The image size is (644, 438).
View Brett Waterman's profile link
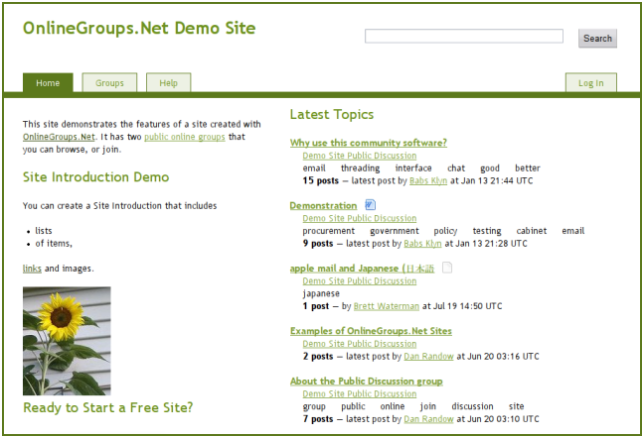click(378, 306)
